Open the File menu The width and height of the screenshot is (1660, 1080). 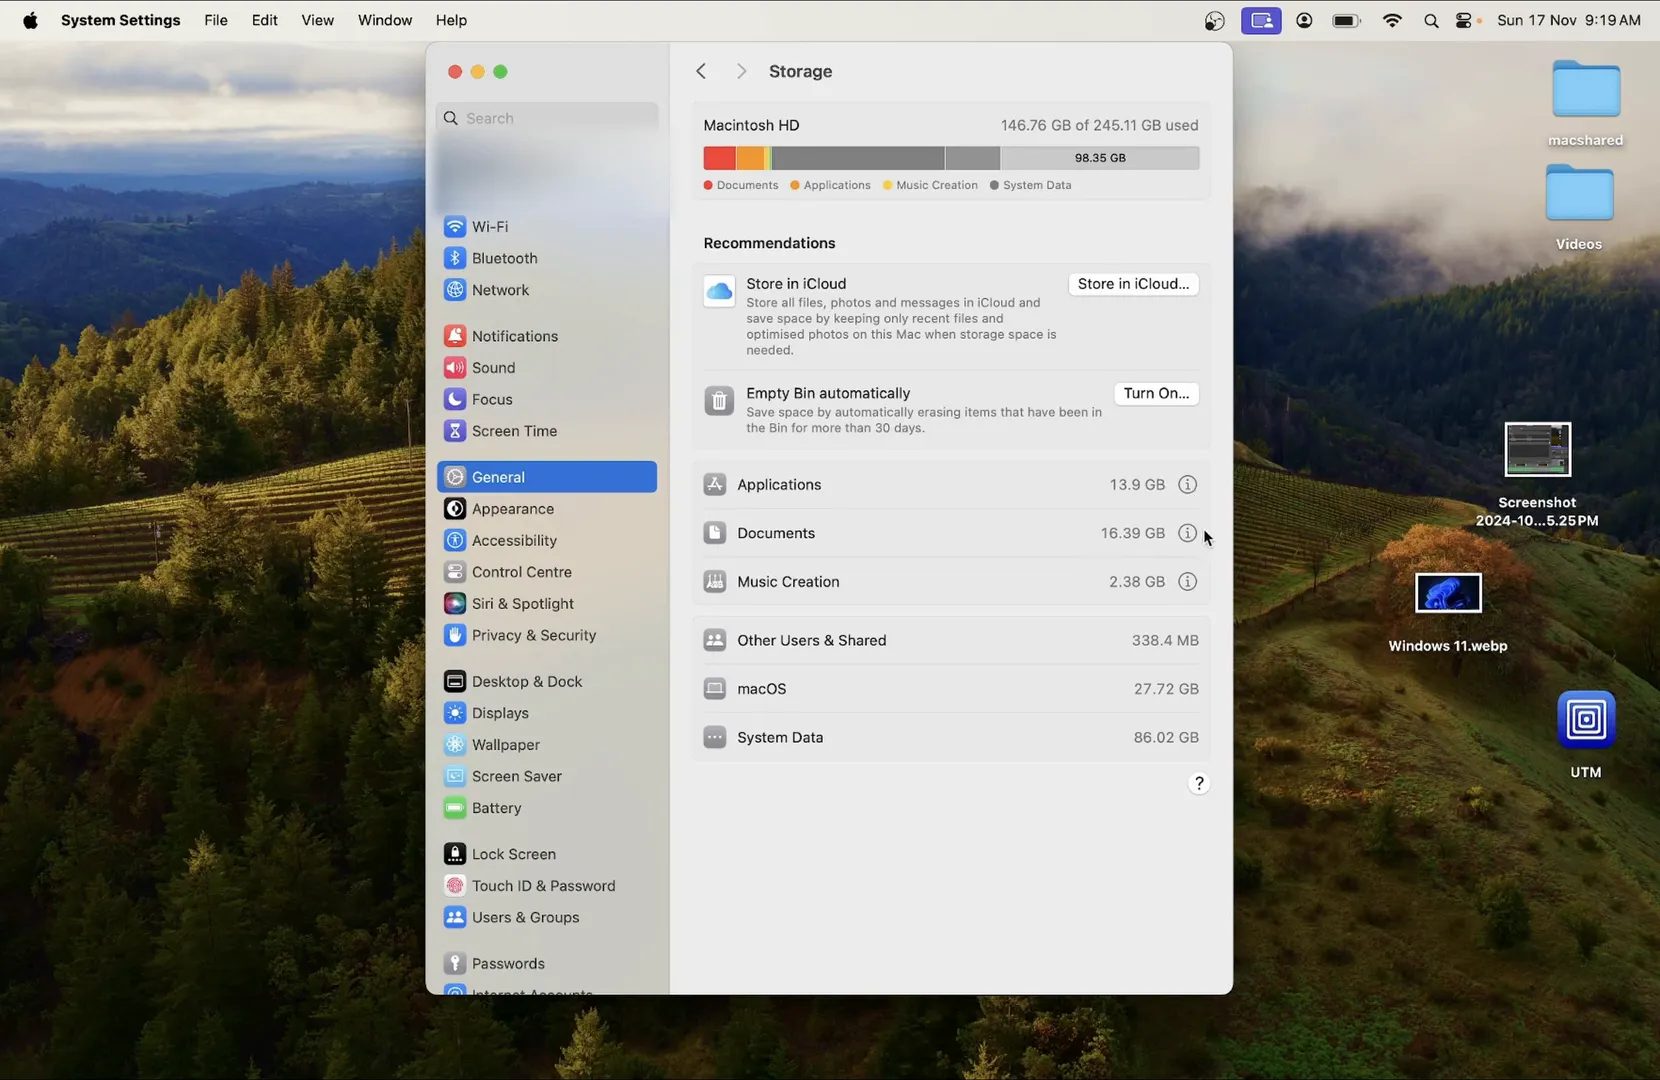216,20
